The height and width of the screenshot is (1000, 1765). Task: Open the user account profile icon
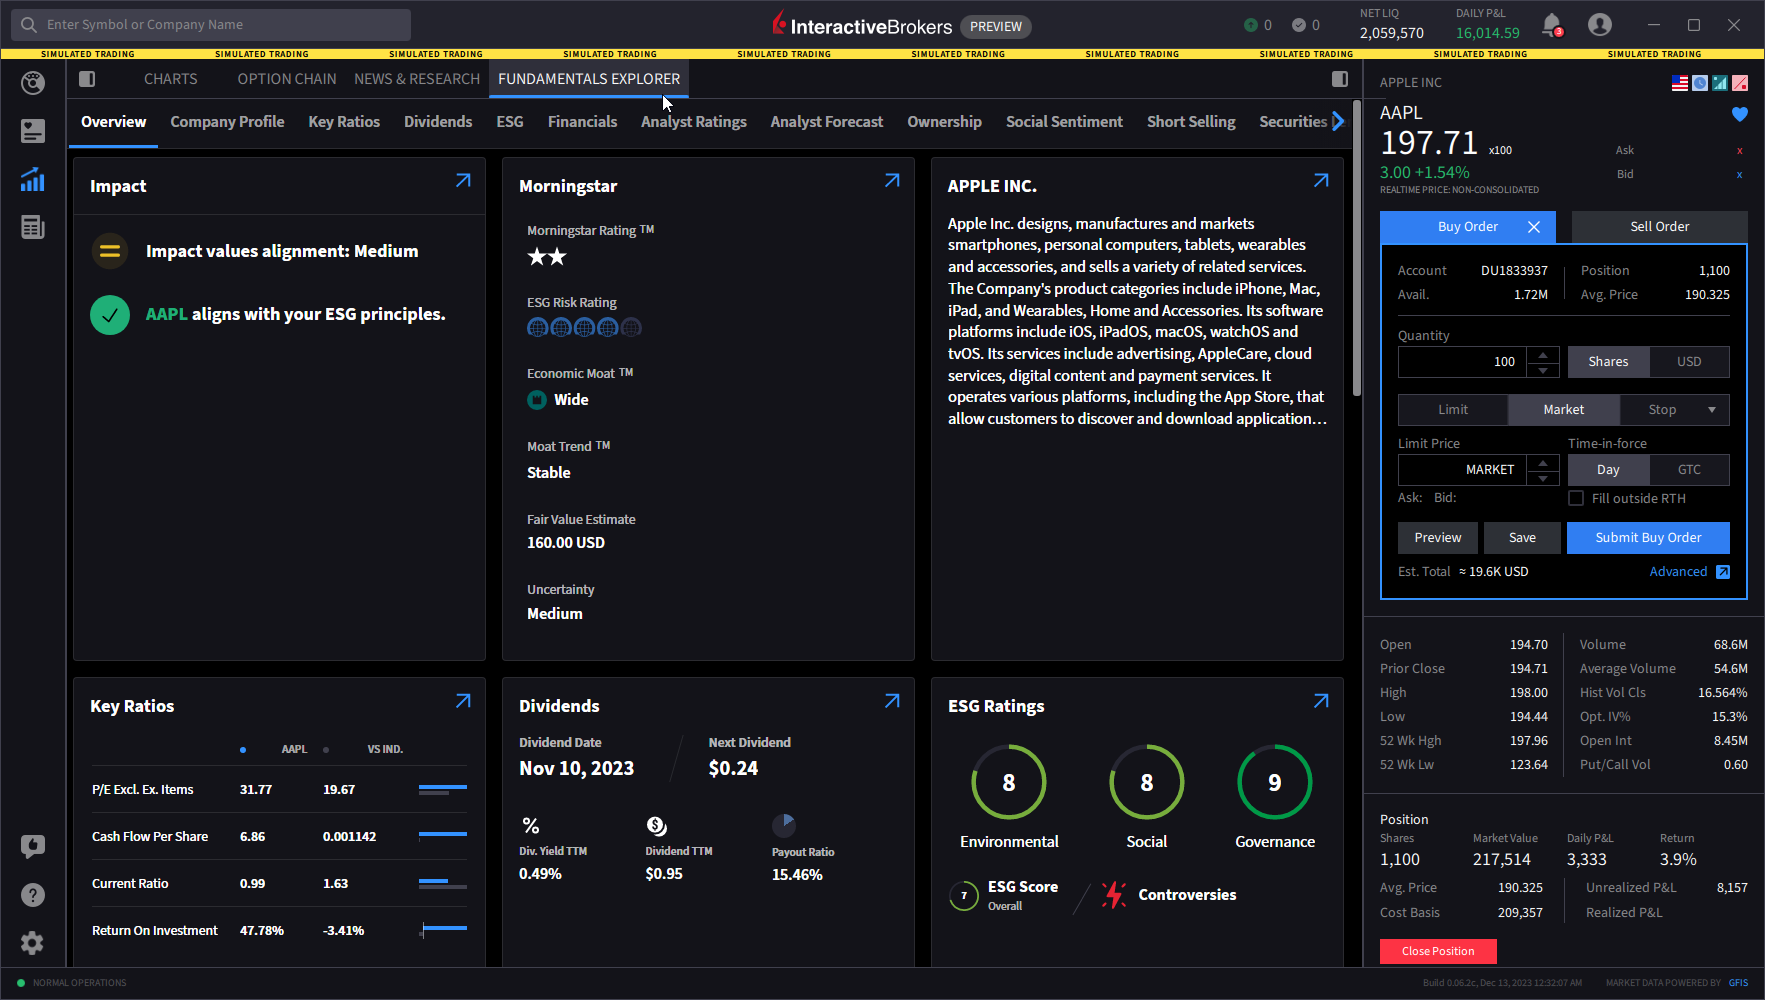click(1600, 25)
